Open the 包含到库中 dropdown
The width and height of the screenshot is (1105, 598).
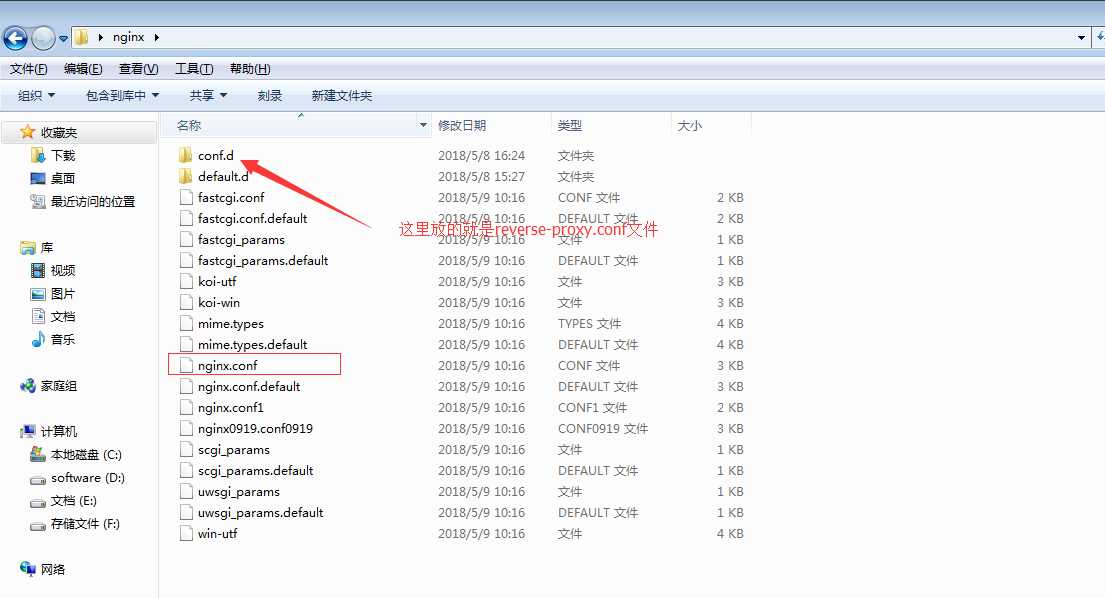click(x=123, y=95)
